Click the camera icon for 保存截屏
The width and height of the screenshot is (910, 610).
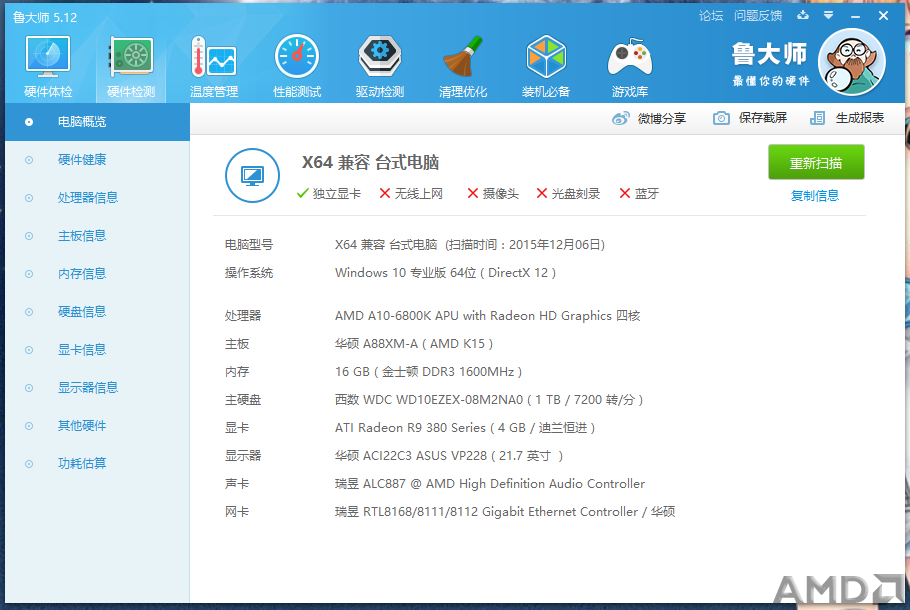click(721, 118)
